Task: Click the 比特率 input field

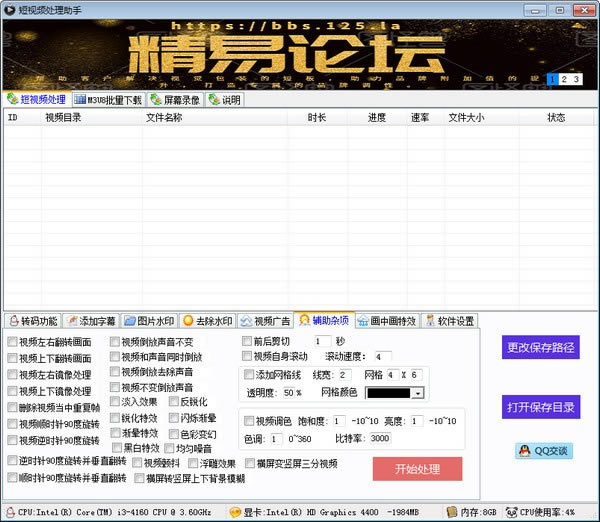Action: (381, 438)
